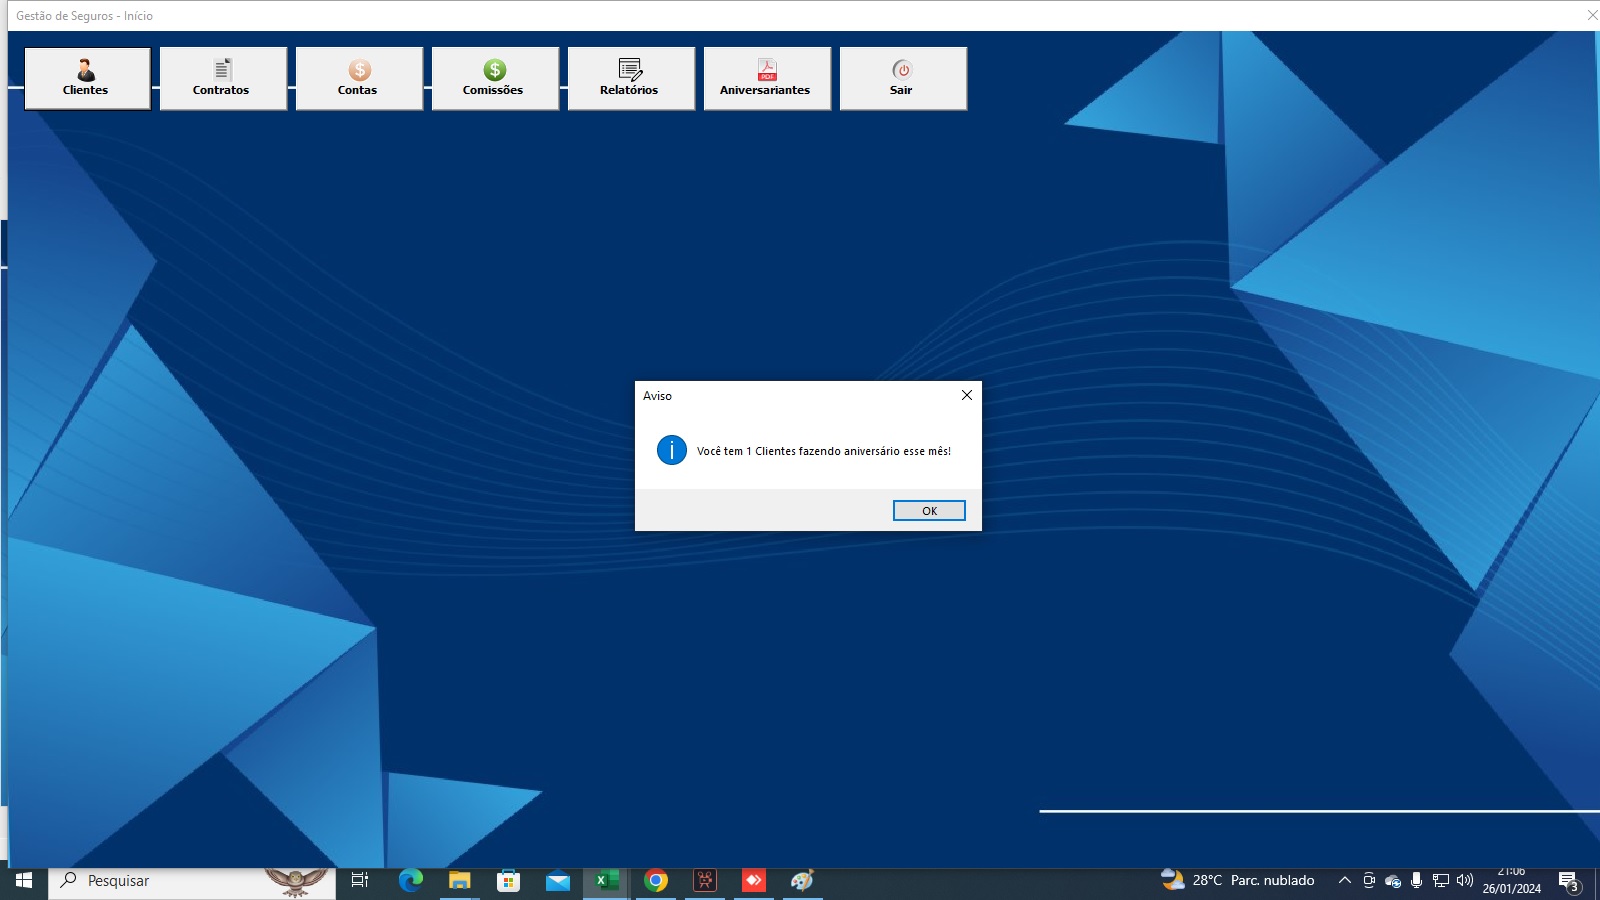The width and height of the screenshot is (1600, 900).
Task: Click the Sair power button
Action: pos(903,78)
